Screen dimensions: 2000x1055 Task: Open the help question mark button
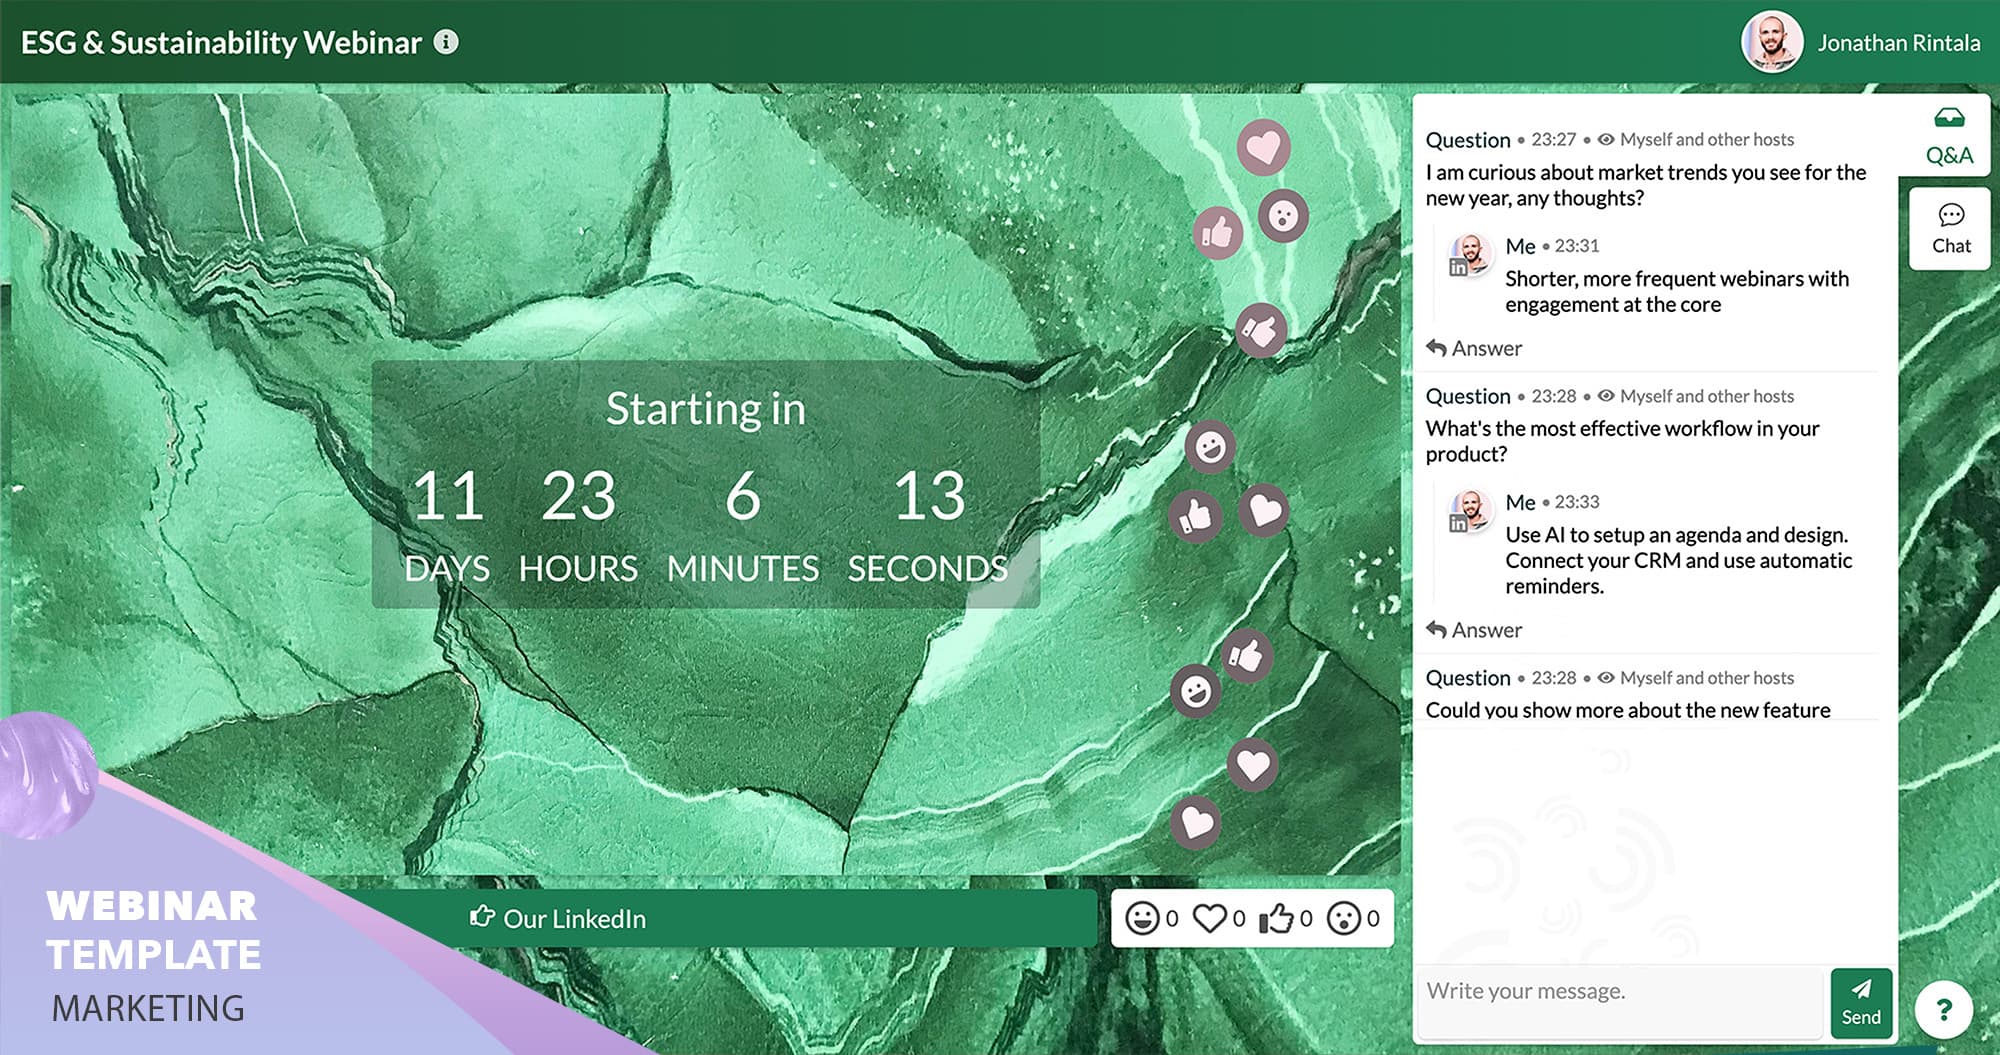pos(1943,1010)
